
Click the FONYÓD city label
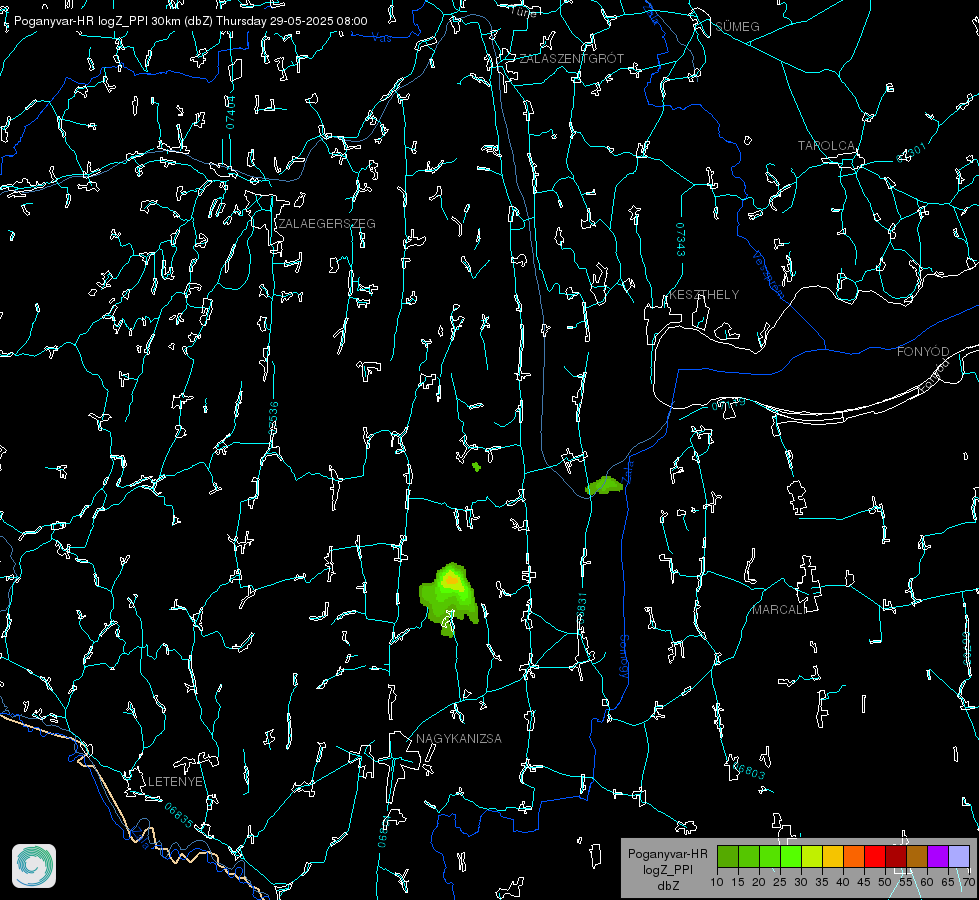[x=923, y=352]
